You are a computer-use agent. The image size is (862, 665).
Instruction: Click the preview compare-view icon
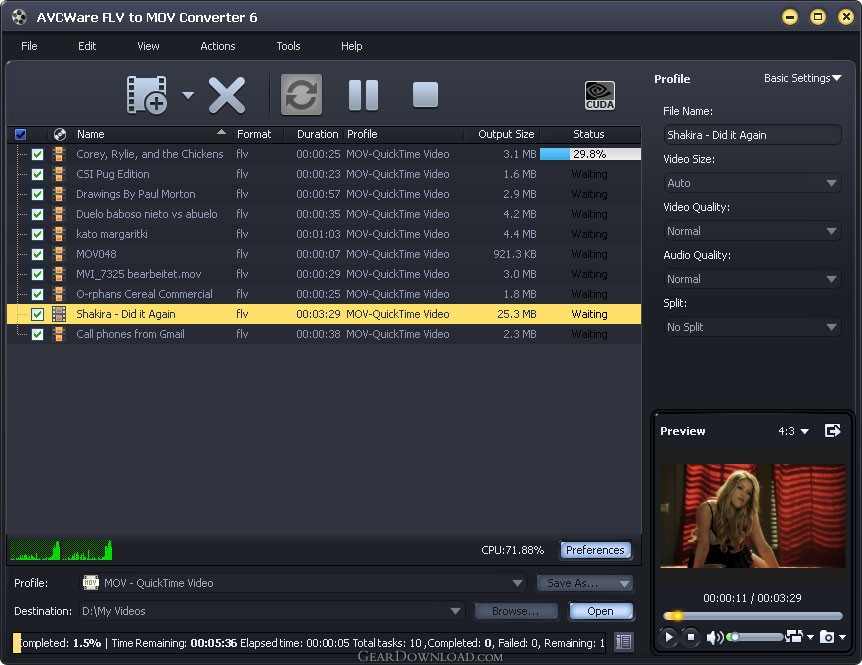click(794, 636)
